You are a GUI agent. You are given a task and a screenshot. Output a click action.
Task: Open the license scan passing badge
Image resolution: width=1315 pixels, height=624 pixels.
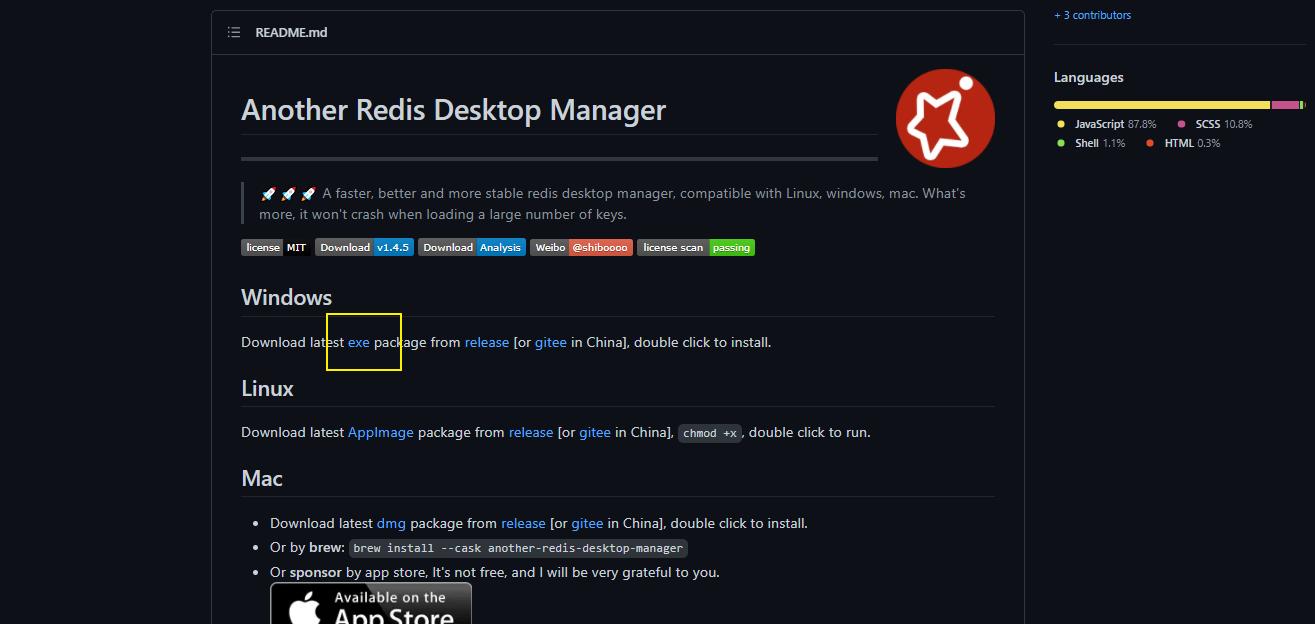(x=696, y=247)
